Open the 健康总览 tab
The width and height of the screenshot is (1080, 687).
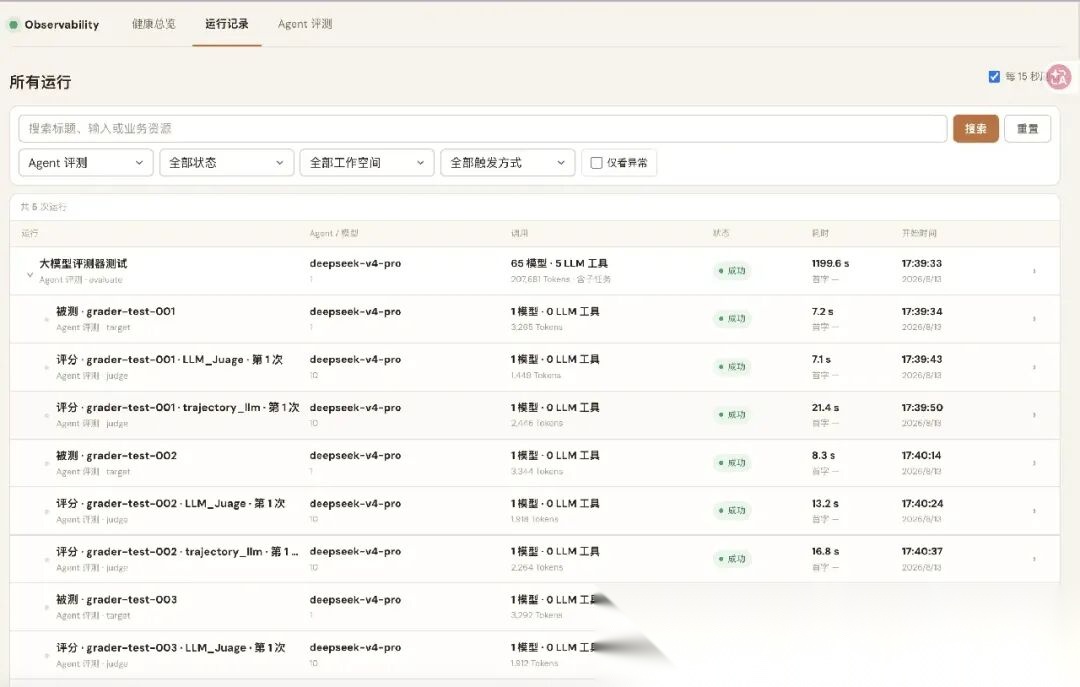(x=154, y=24)
